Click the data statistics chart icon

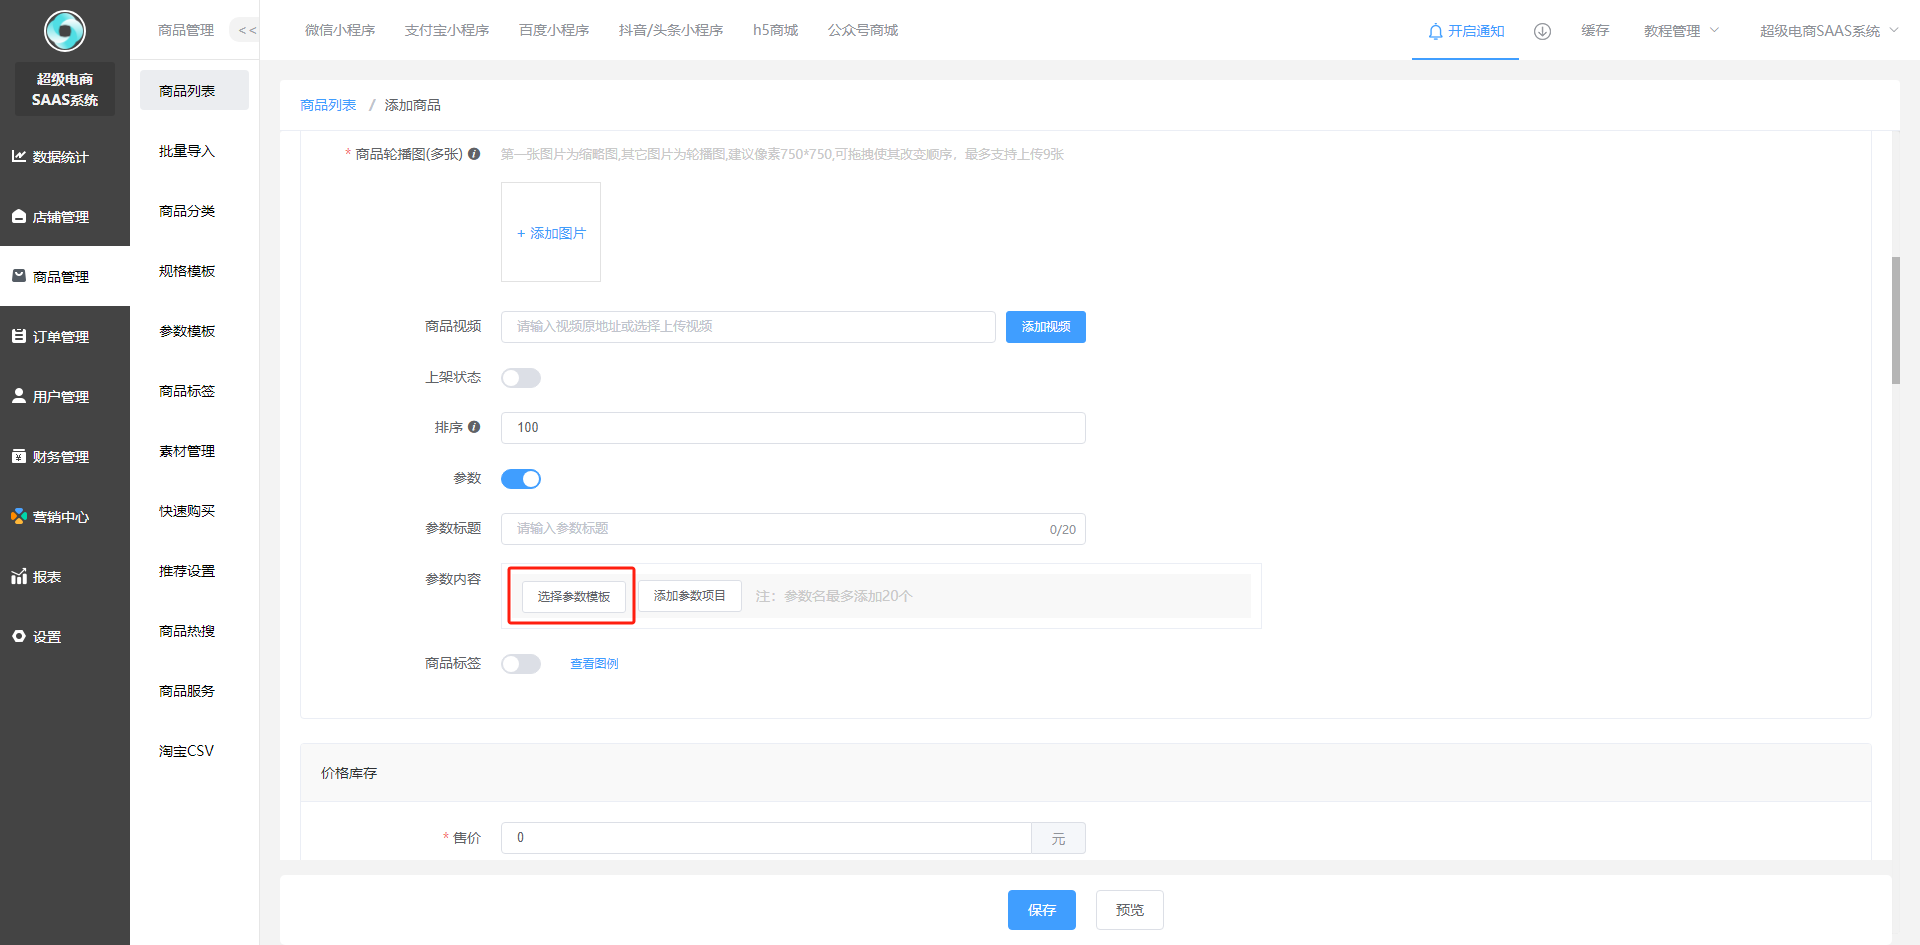[18, 156]
